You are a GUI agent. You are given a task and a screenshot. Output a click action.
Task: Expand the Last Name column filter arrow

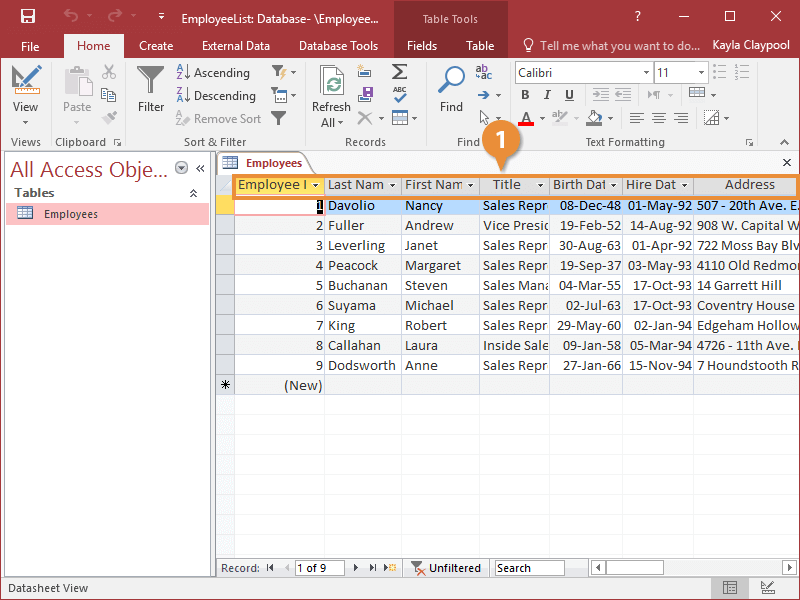click(392, 185)
